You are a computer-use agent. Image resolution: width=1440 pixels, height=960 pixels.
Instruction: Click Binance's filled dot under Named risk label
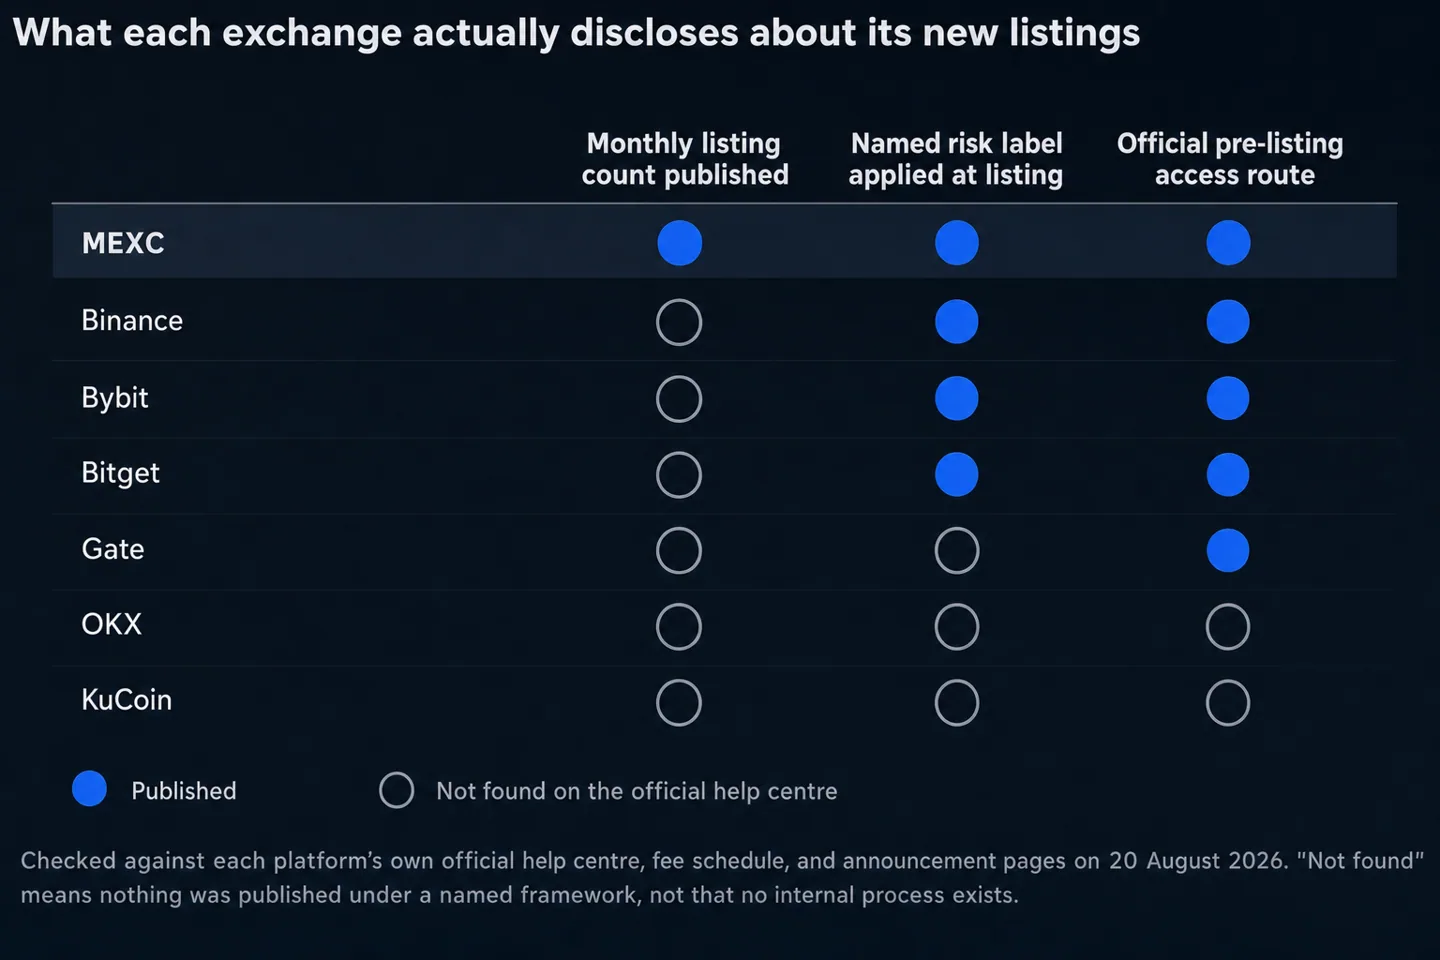tap(957, 322)
